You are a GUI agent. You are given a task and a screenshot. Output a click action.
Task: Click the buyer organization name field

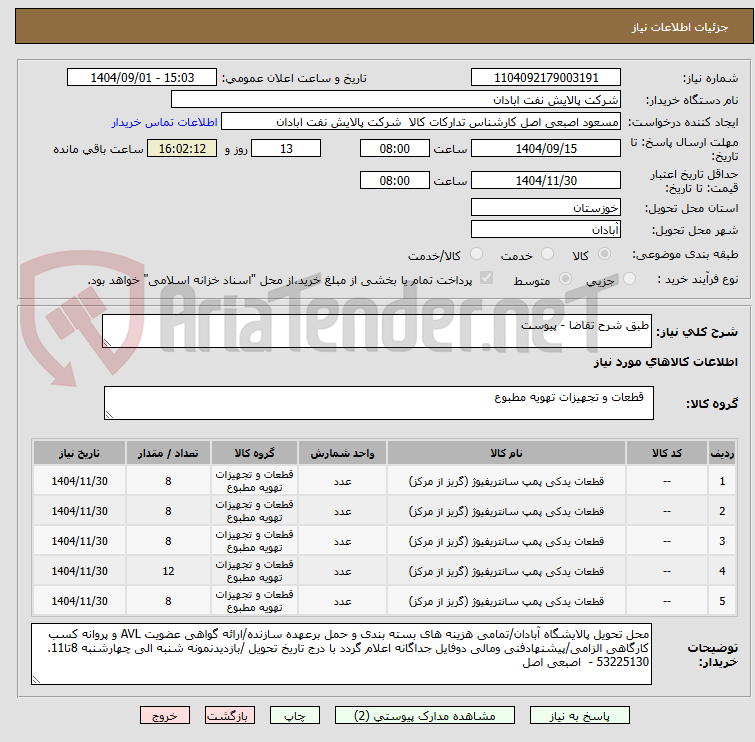point(396,100)
